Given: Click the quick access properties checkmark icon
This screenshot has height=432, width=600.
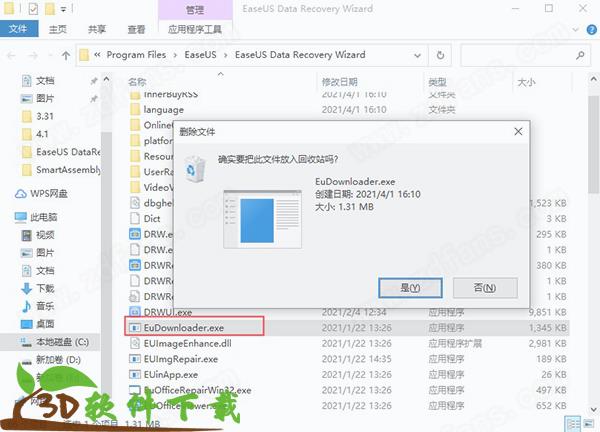Looking at the screenshot, I should pos(33,9).
